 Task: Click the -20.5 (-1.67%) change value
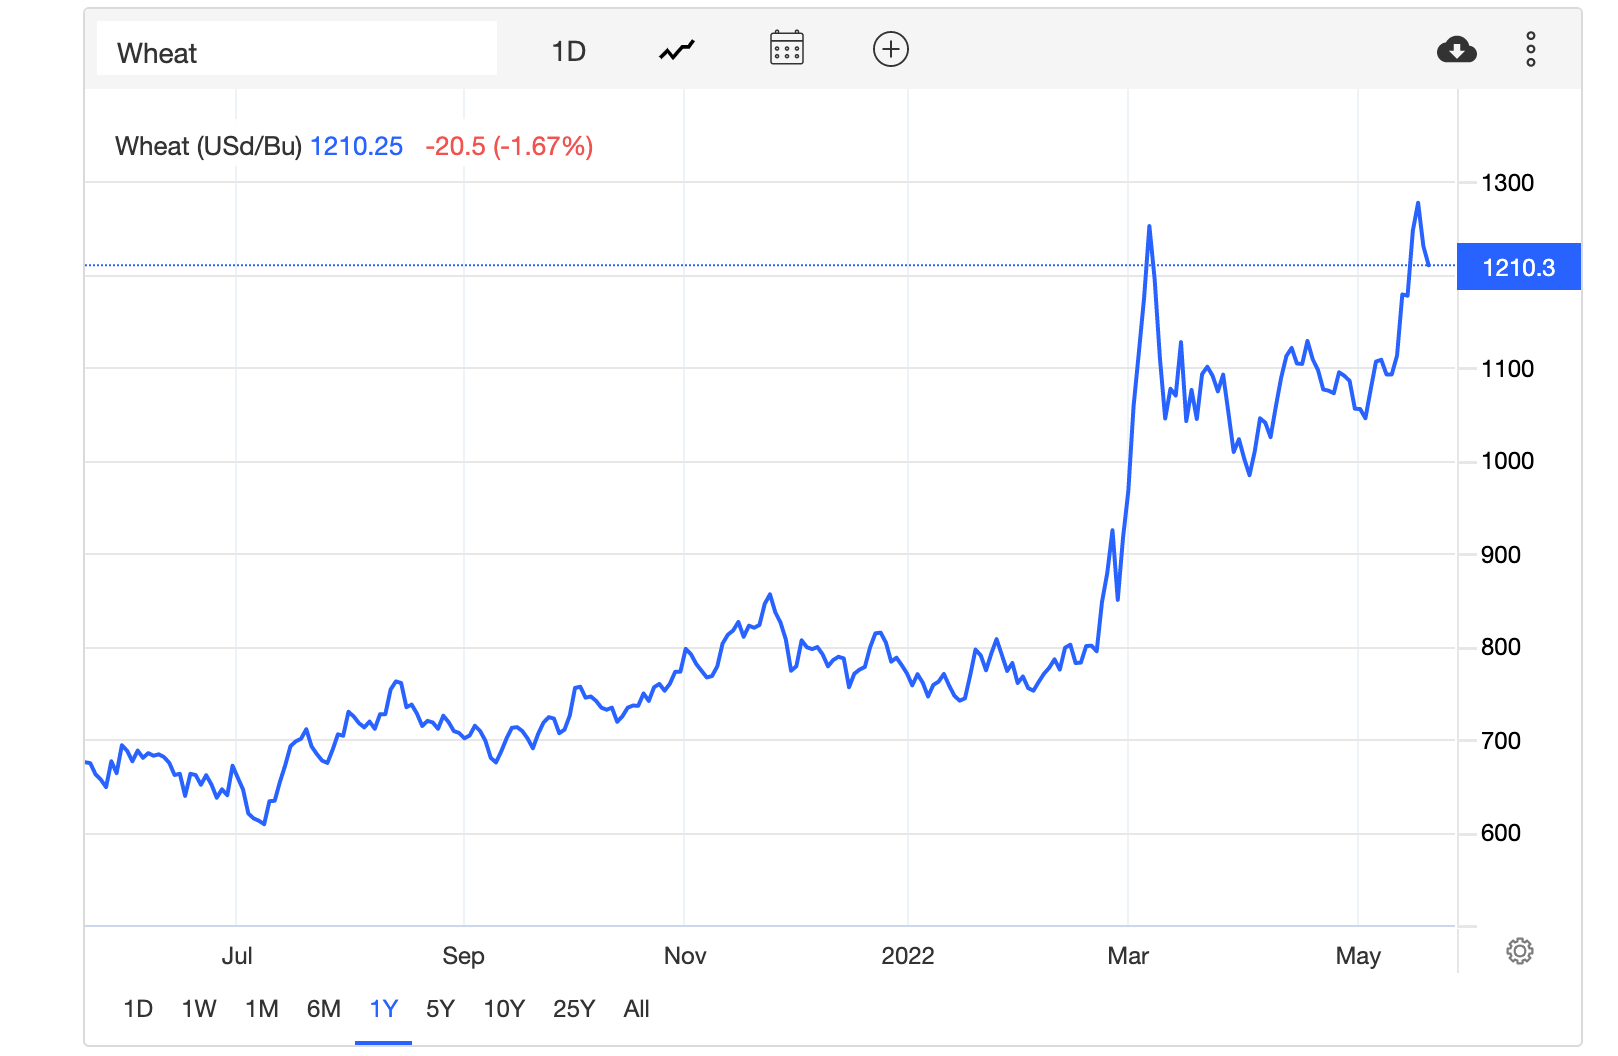tap(509, 146)
